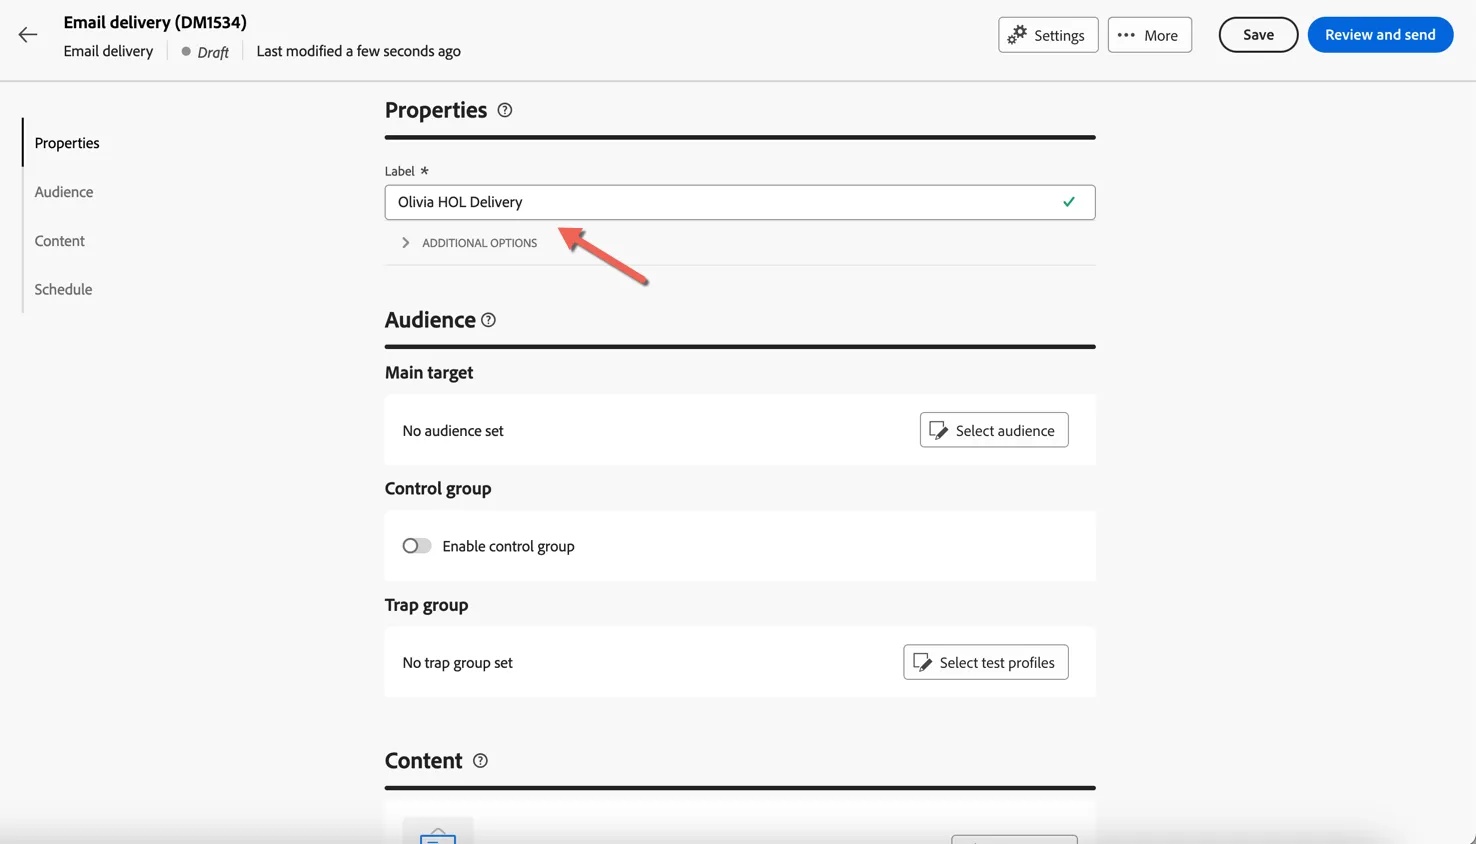Viewport: 1476px width, 844px height.
Task: Click the More button label
Action: (x=1161, y=35)
